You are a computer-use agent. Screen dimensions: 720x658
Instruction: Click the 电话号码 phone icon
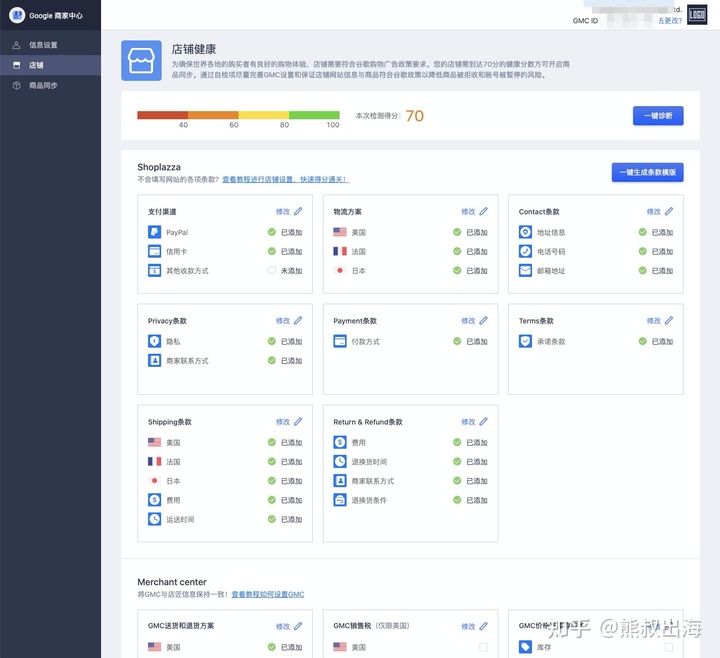point(525,251)
